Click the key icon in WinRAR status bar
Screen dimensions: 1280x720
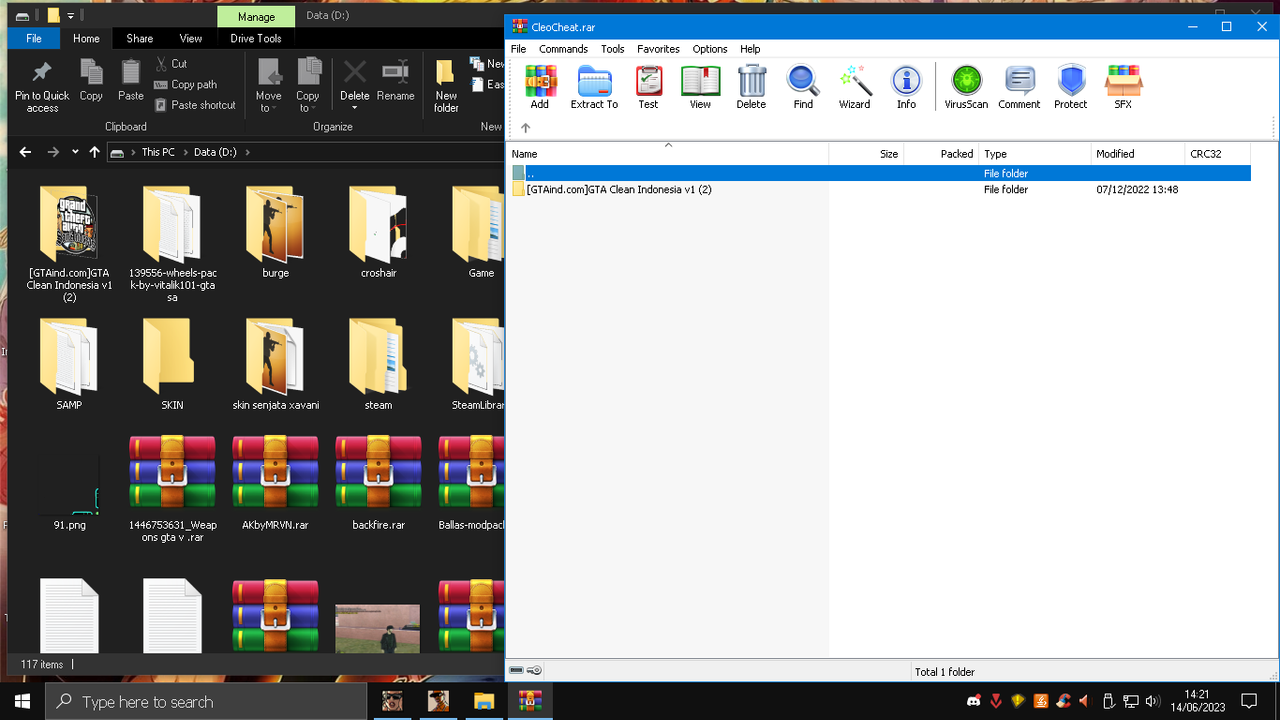point(535,670)
